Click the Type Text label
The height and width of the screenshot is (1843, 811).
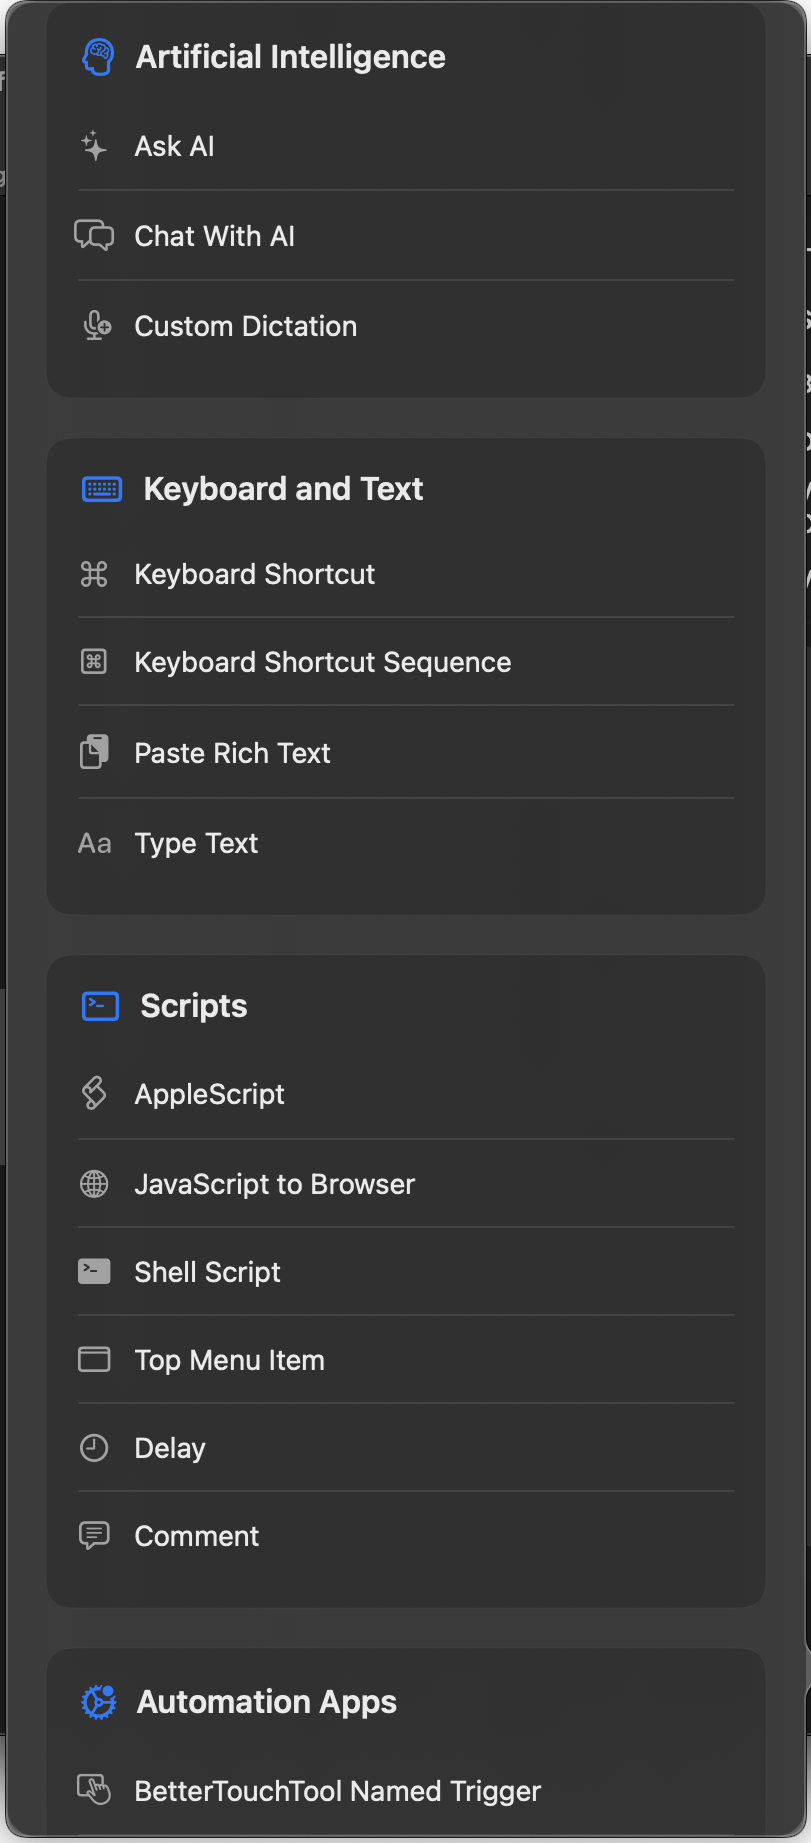[196, 843]
